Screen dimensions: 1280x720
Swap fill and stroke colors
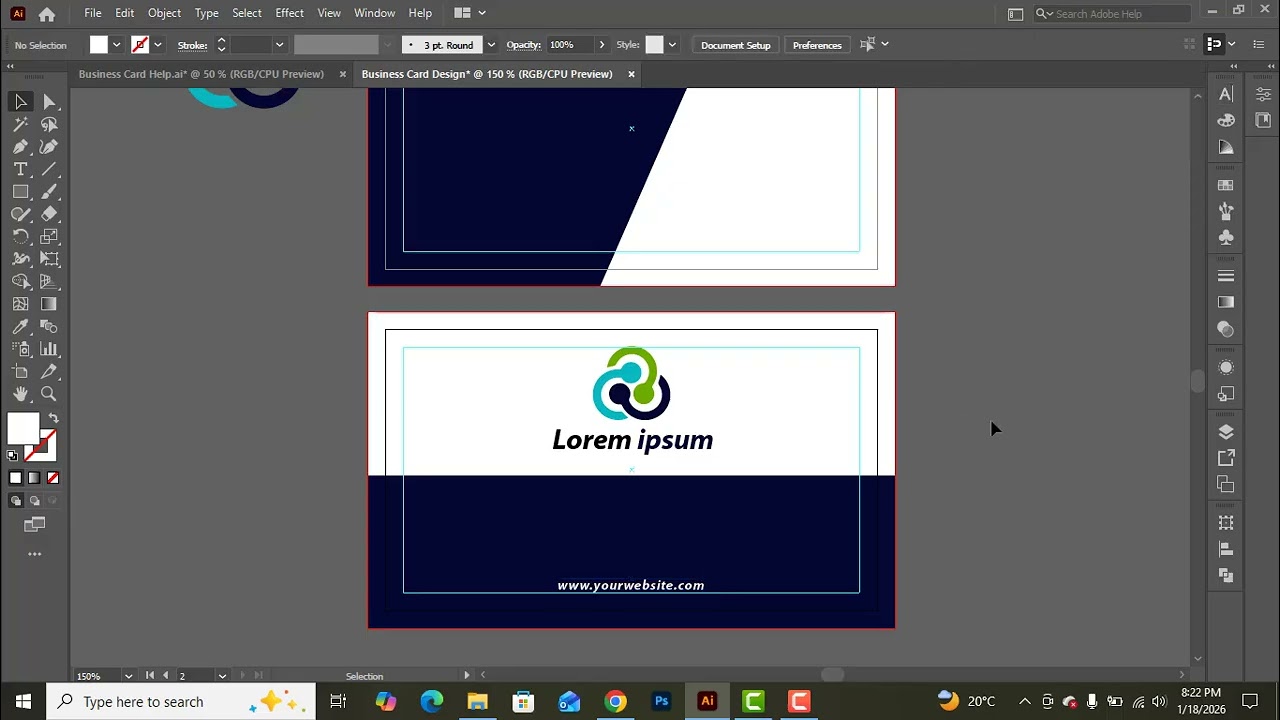click(53, 418)
